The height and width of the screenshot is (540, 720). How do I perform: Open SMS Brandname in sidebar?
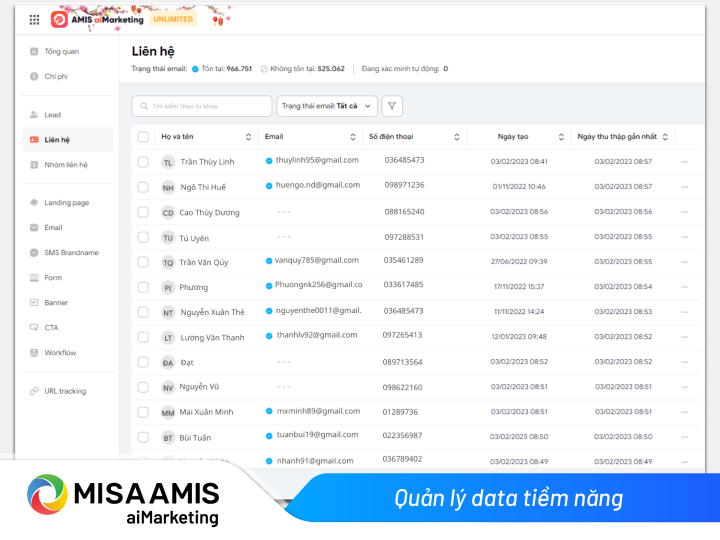67,253
